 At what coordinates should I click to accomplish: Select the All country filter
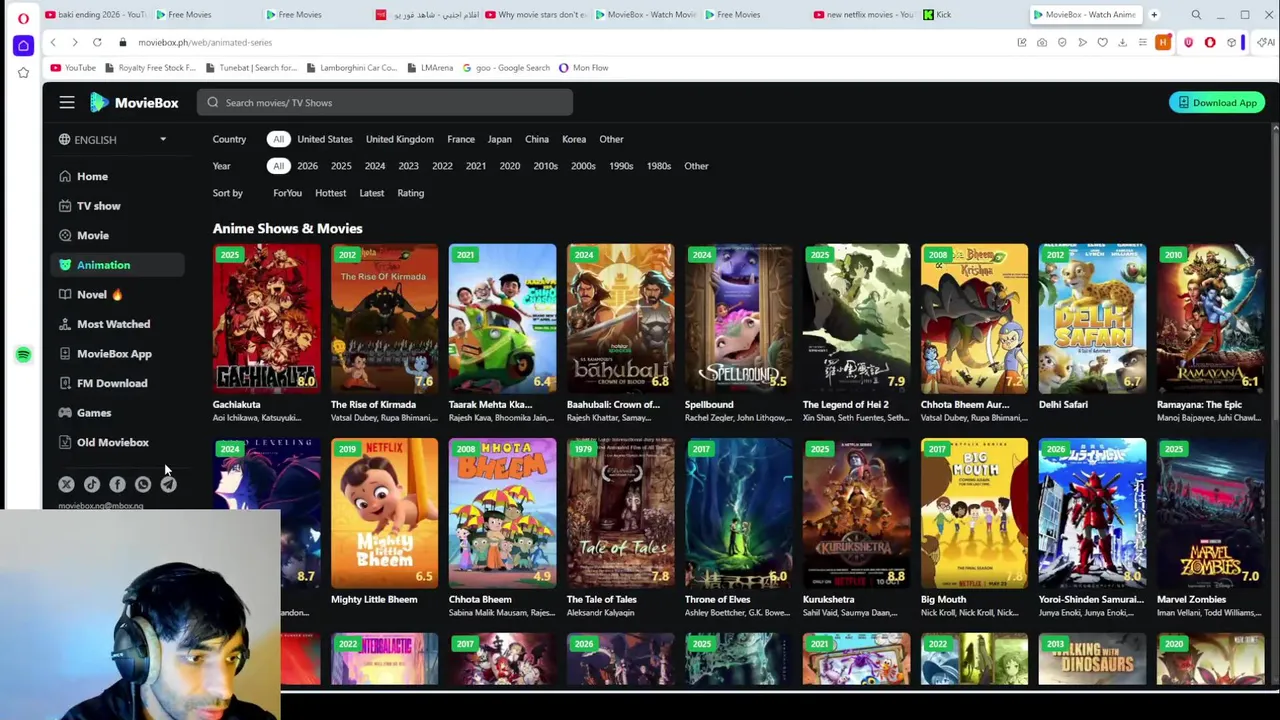pyautogui.click(x=278, y=139)
